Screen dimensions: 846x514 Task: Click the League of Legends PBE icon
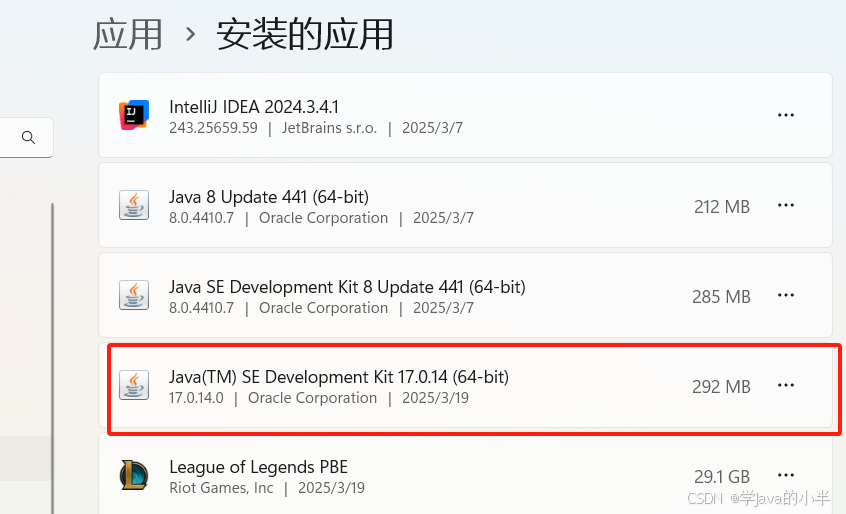(134, 475)
